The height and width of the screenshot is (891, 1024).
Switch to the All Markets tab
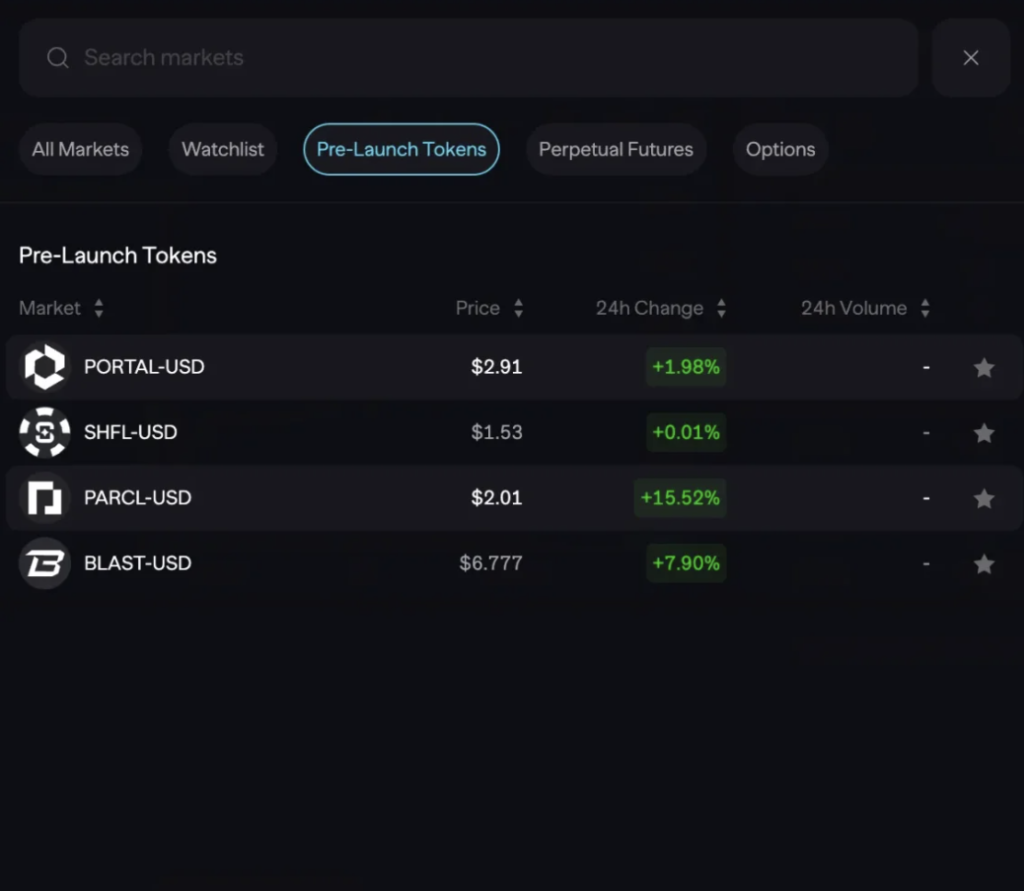click(x=80, y=150)
